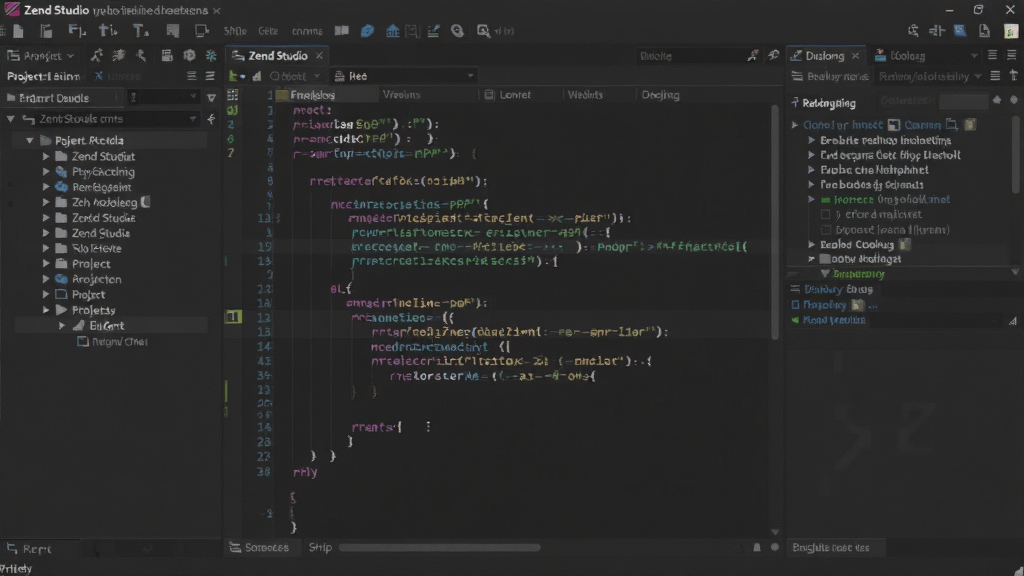Click the document icon at the toolbar's right end
Screen dimensions: 1024x576
coord(984,31)
